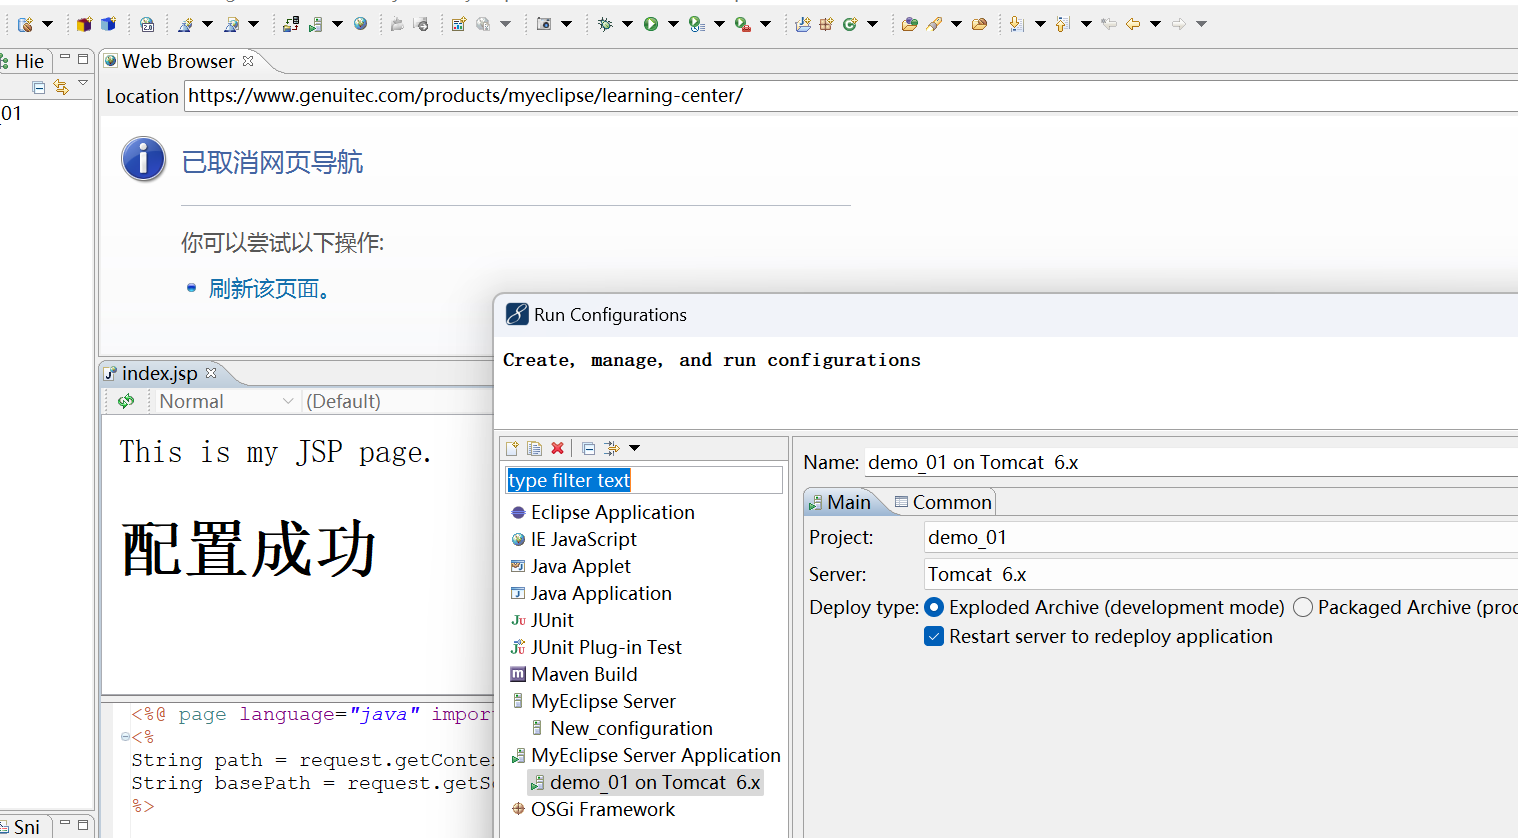Close the Web Browser tab
The height and width of the screenshot is (838, 1518).
(248, 61)
